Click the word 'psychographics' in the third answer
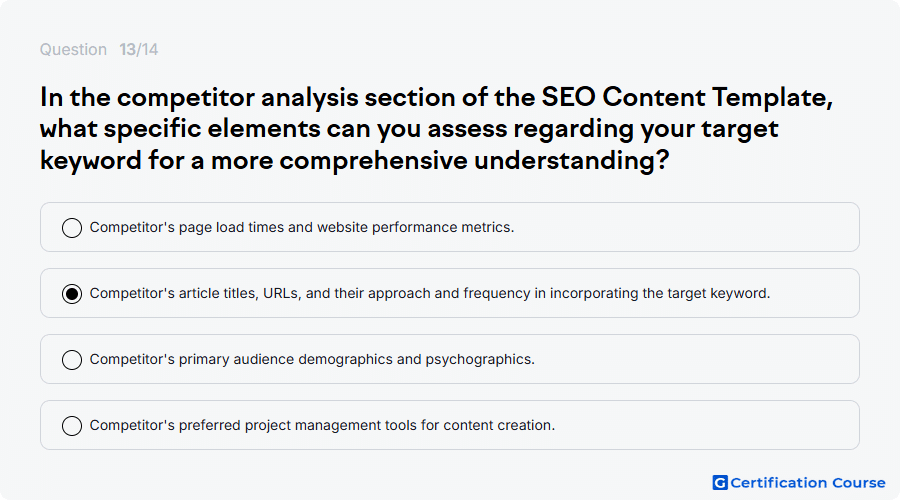Image resolution: width=900 pixels, height=500 pixels. click(x=480, y=359)
